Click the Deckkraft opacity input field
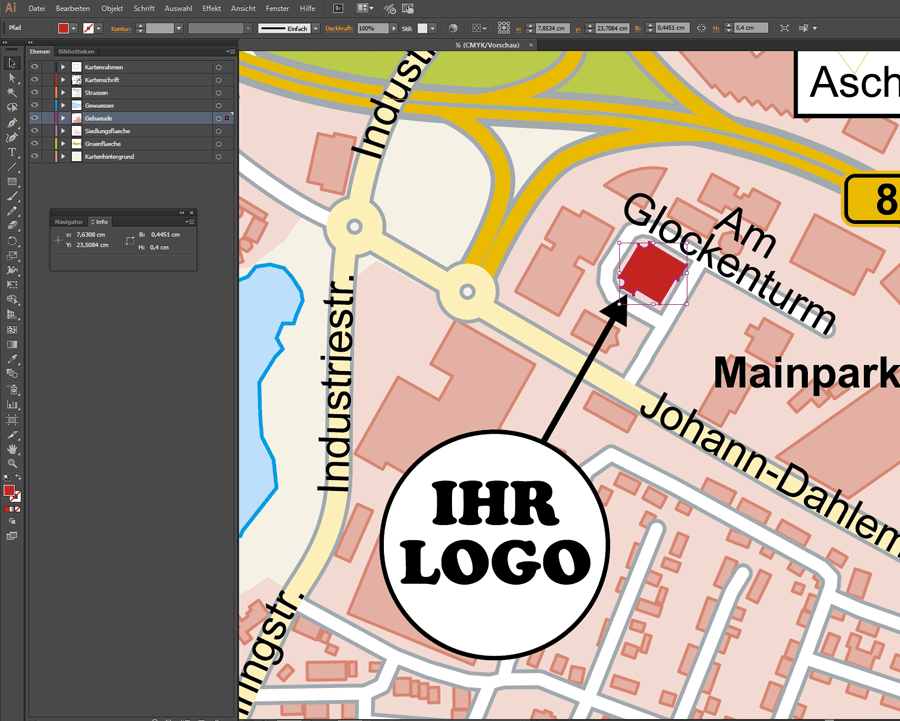This screenshot has width=900, height=721. click(371, 28)
